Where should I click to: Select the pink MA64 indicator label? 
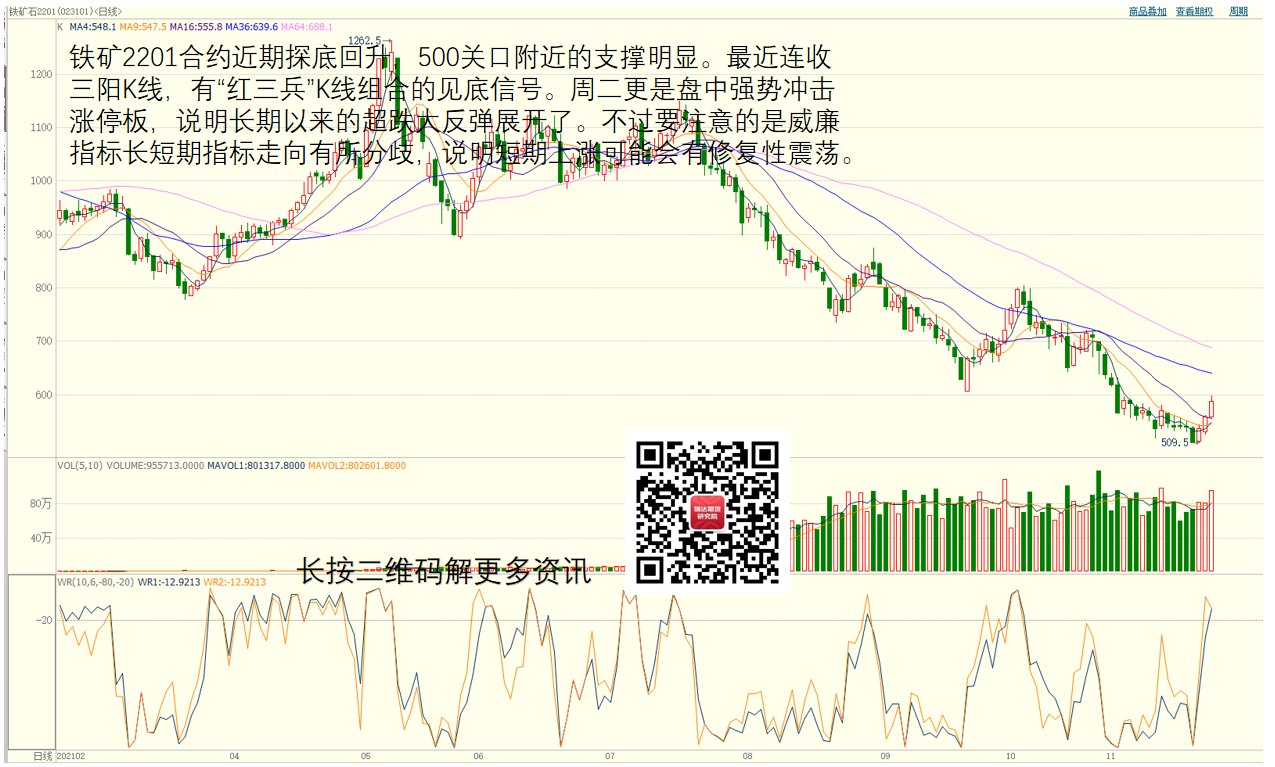306,27
